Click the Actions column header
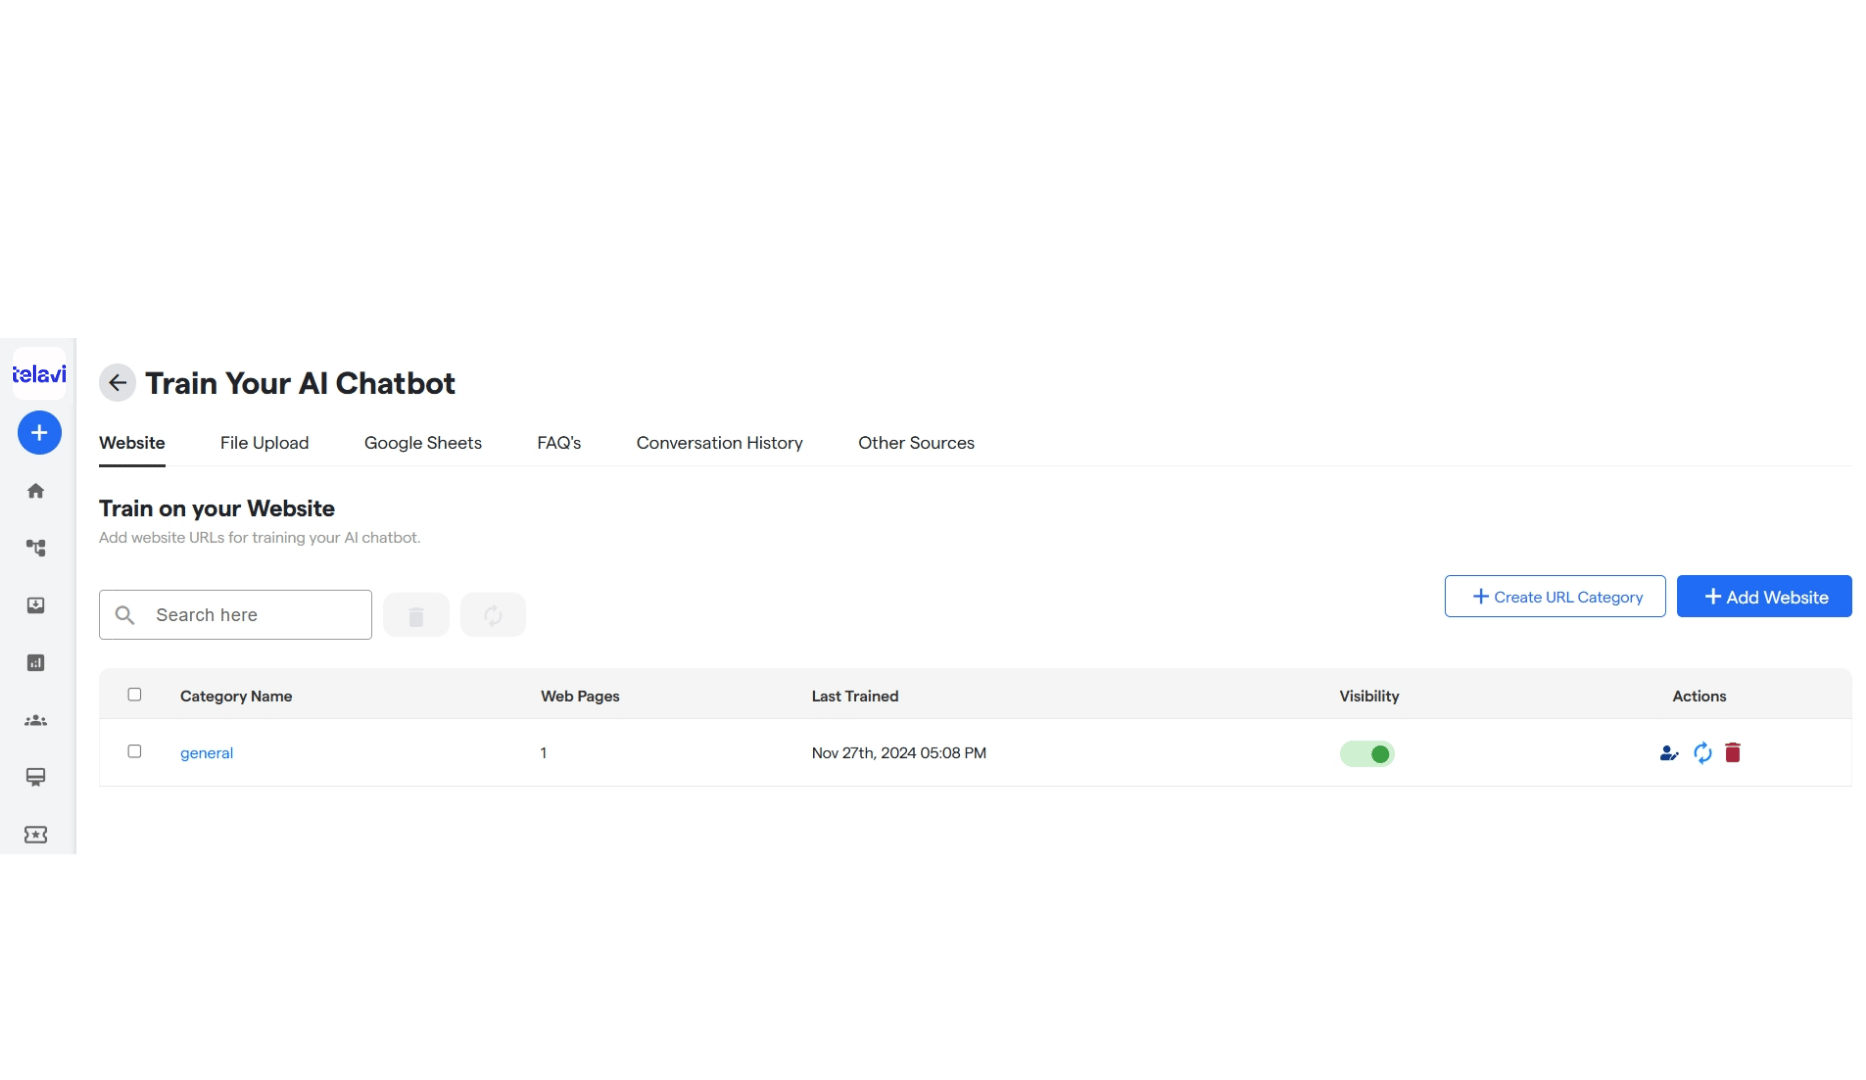 (x=1699, y=696)
